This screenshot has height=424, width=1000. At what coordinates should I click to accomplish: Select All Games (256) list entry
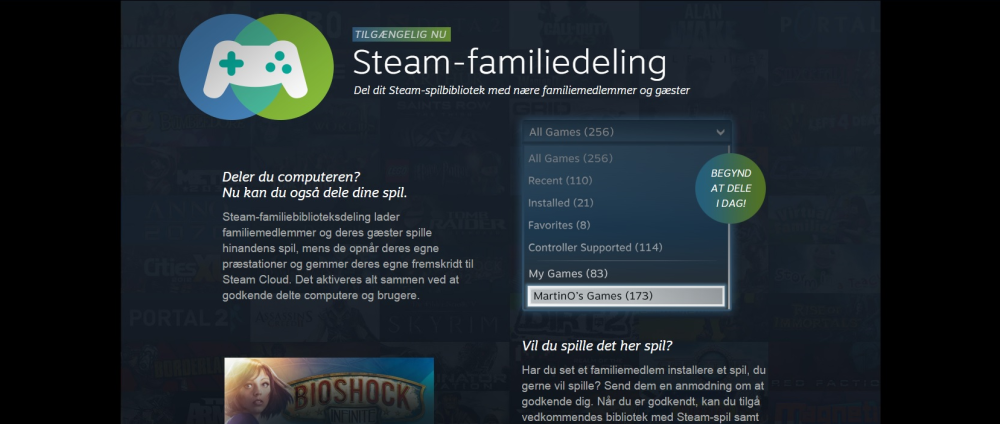571,158
